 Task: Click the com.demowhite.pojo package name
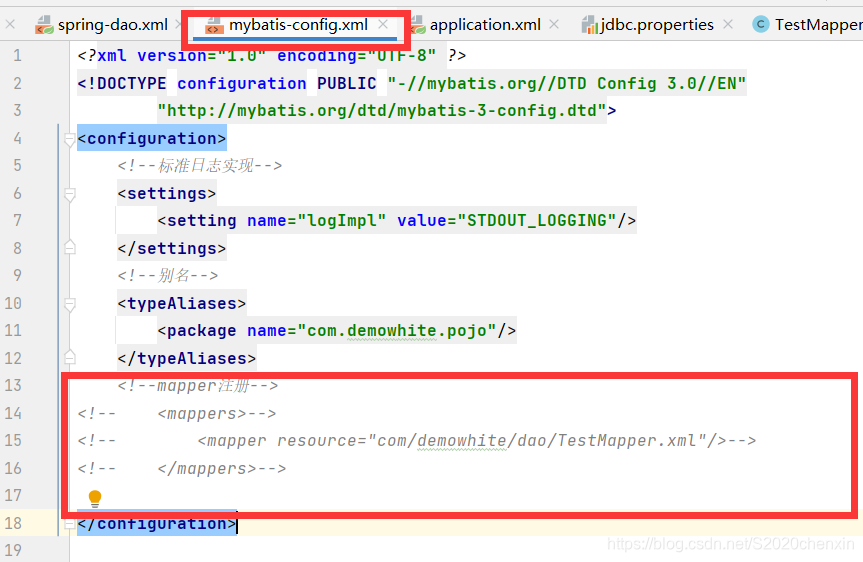[x=397, y=331]
